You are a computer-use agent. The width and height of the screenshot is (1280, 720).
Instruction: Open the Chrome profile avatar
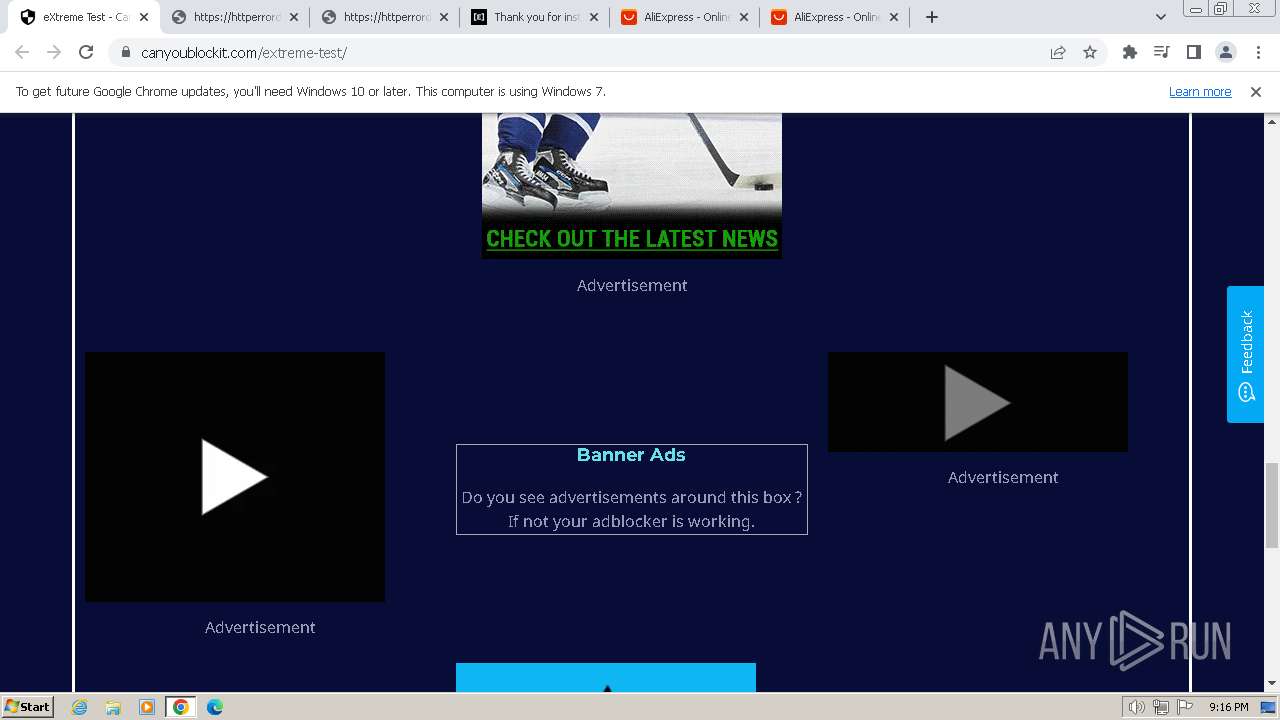pyautogui.click(x=1226, y=52)
